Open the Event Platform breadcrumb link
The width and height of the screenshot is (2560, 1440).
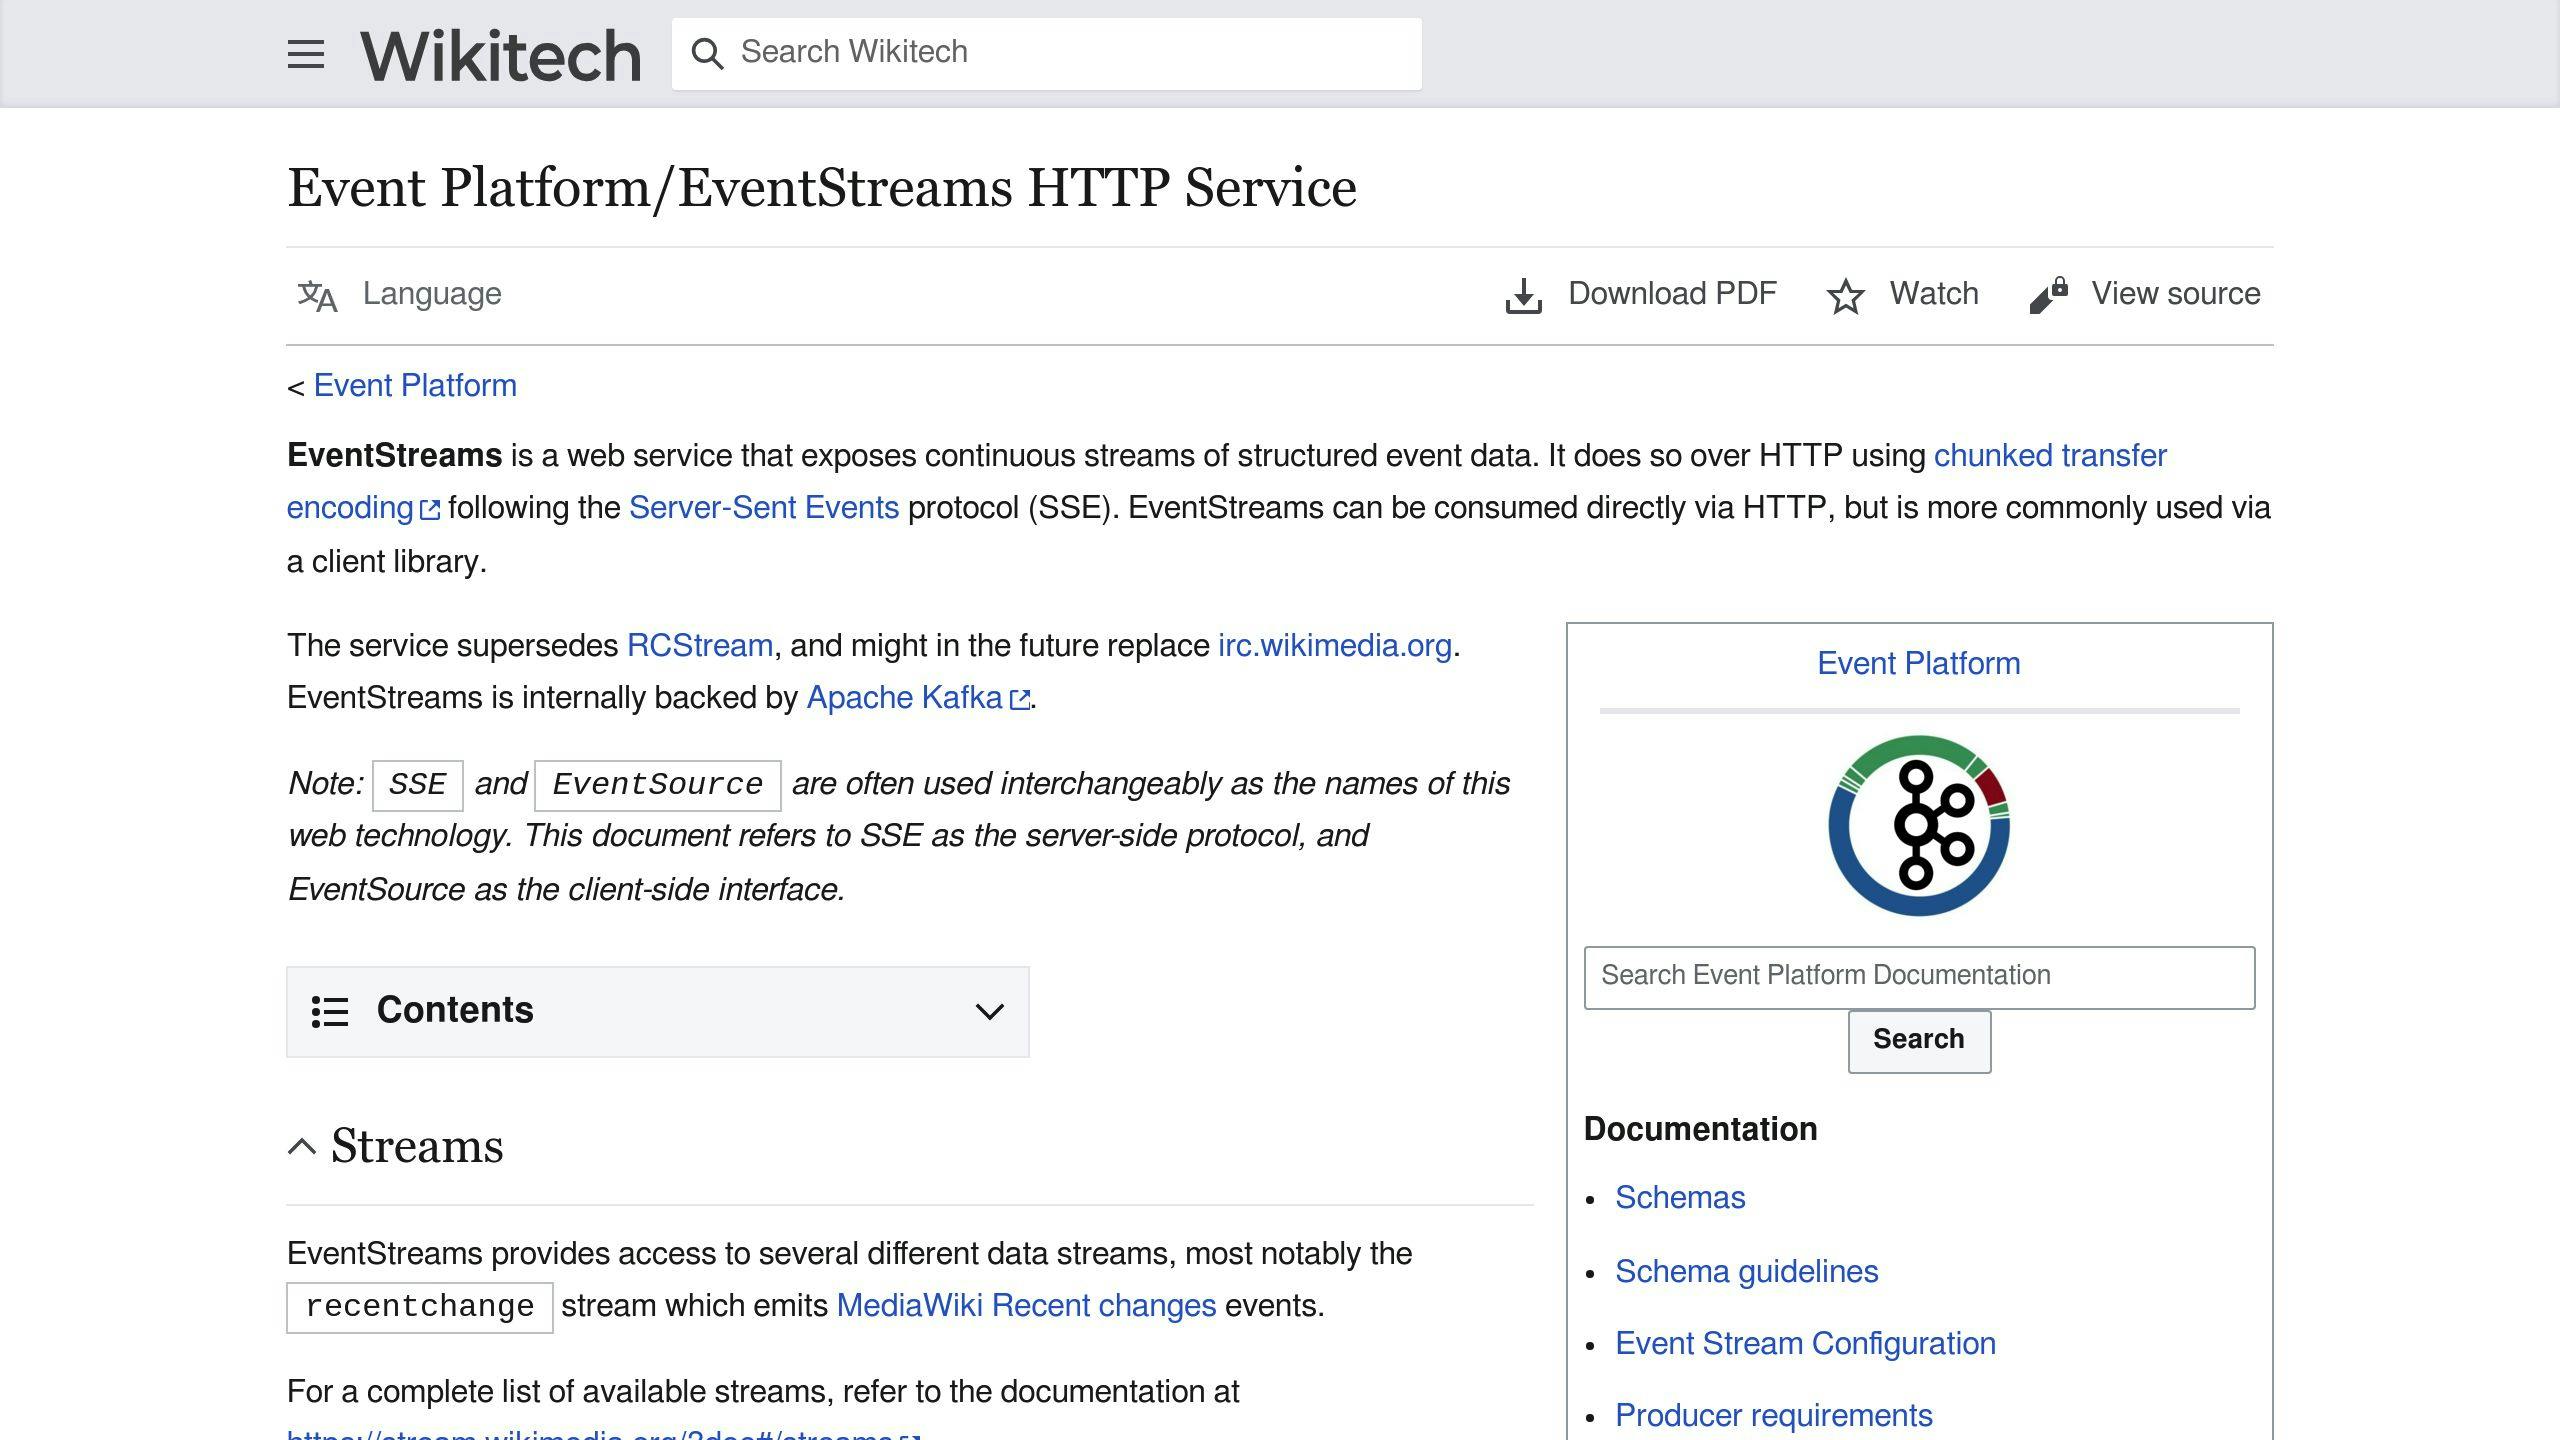pos(415,386)
